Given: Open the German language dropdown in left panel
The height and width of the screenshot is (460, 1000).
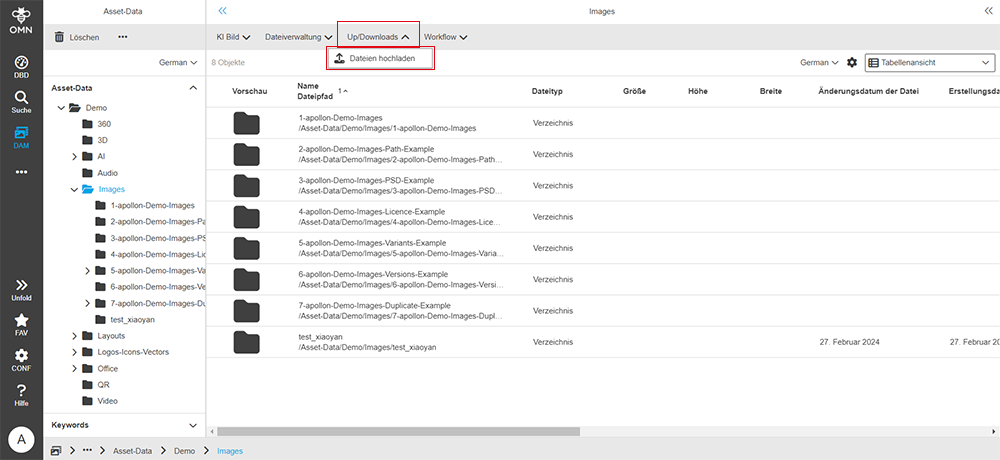Looking at the screenshot, I should [x=179, y=63].
